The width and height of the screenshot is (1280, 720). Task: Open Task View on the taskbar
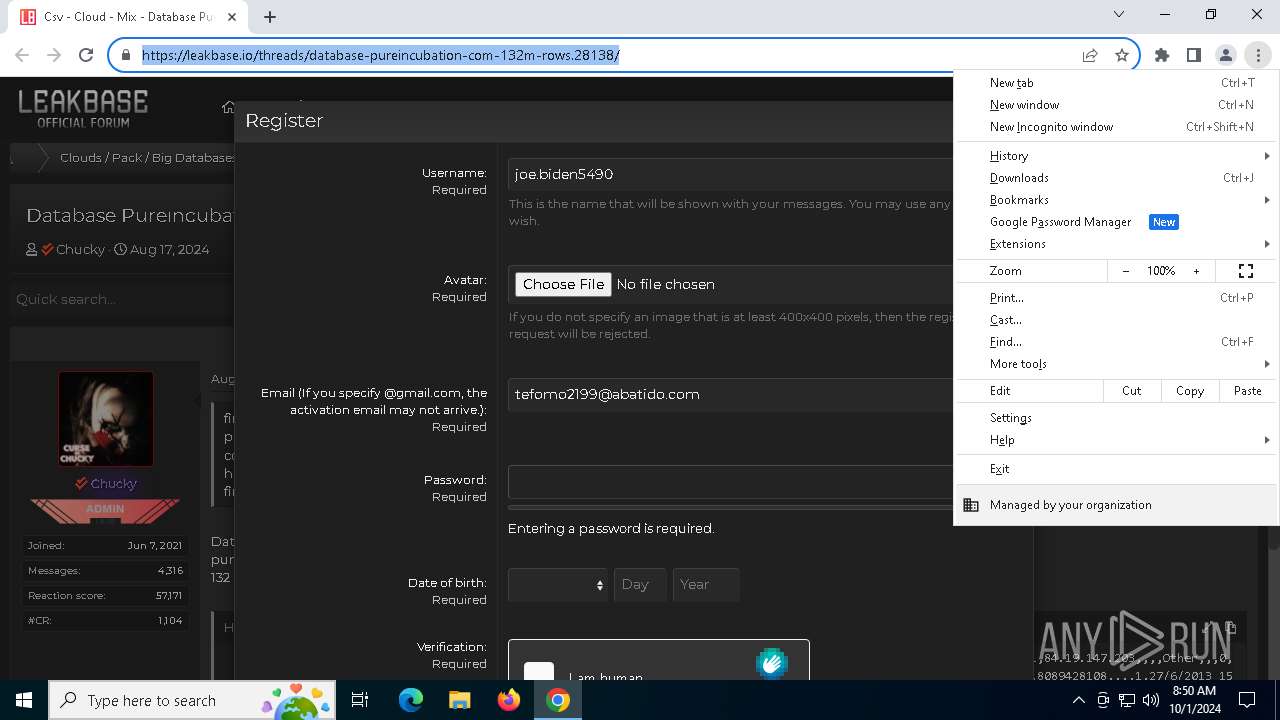point(360,700)
